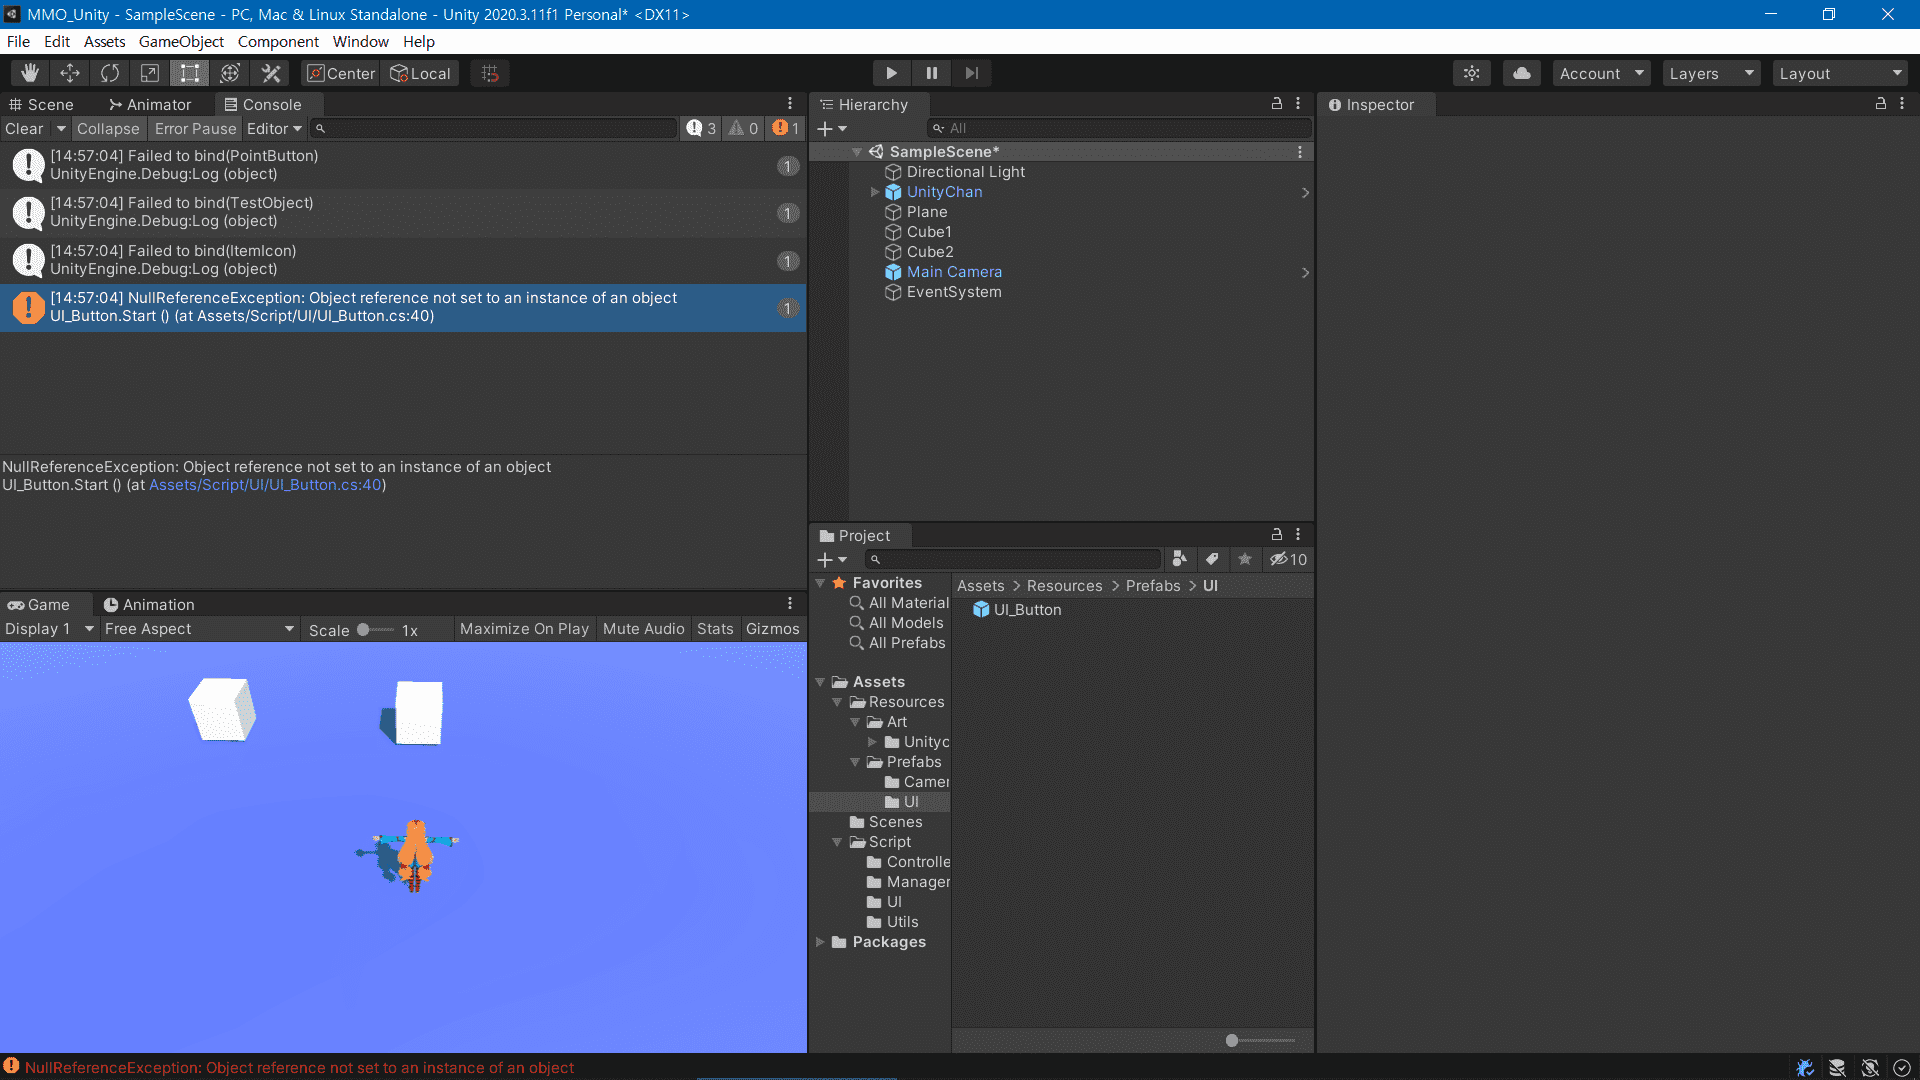Collapse the SampleScene tree
1920x1080 pixels.
[857, 152]
